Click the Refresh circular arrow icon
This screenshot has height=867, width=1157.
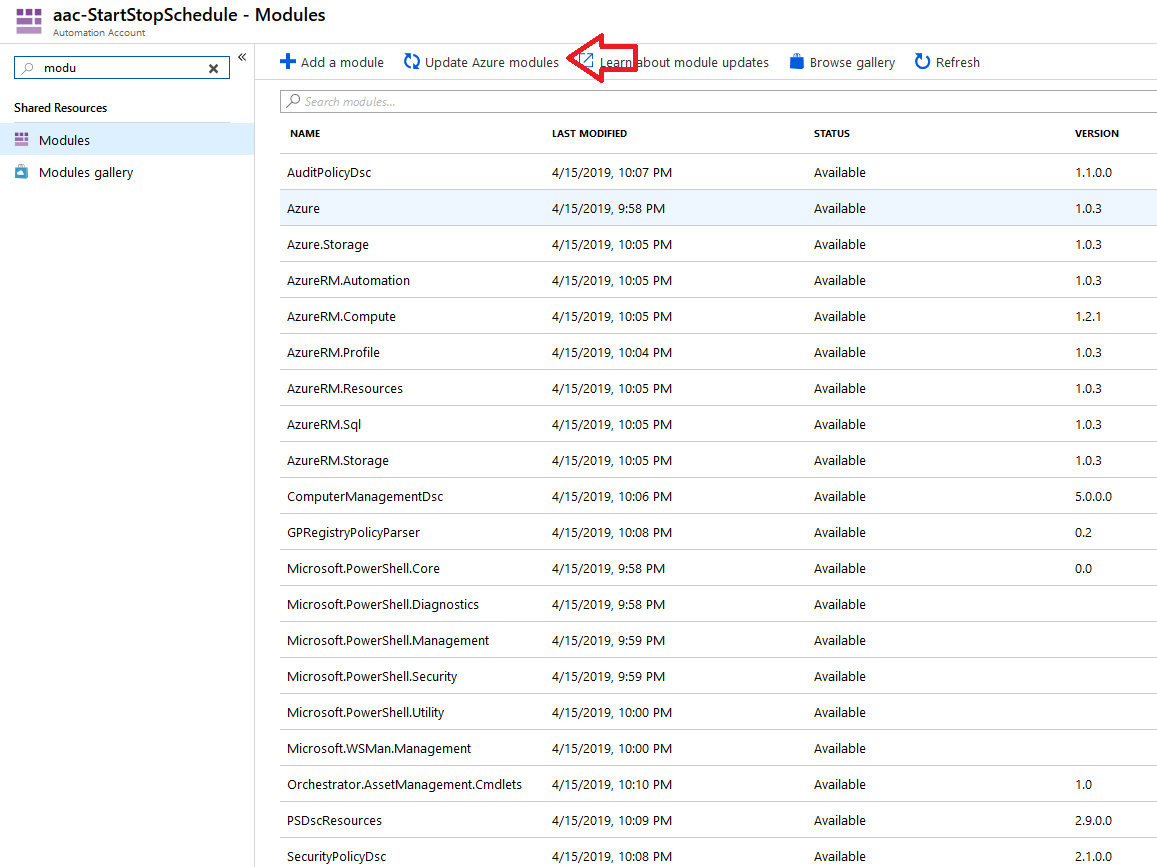(922, 62)
